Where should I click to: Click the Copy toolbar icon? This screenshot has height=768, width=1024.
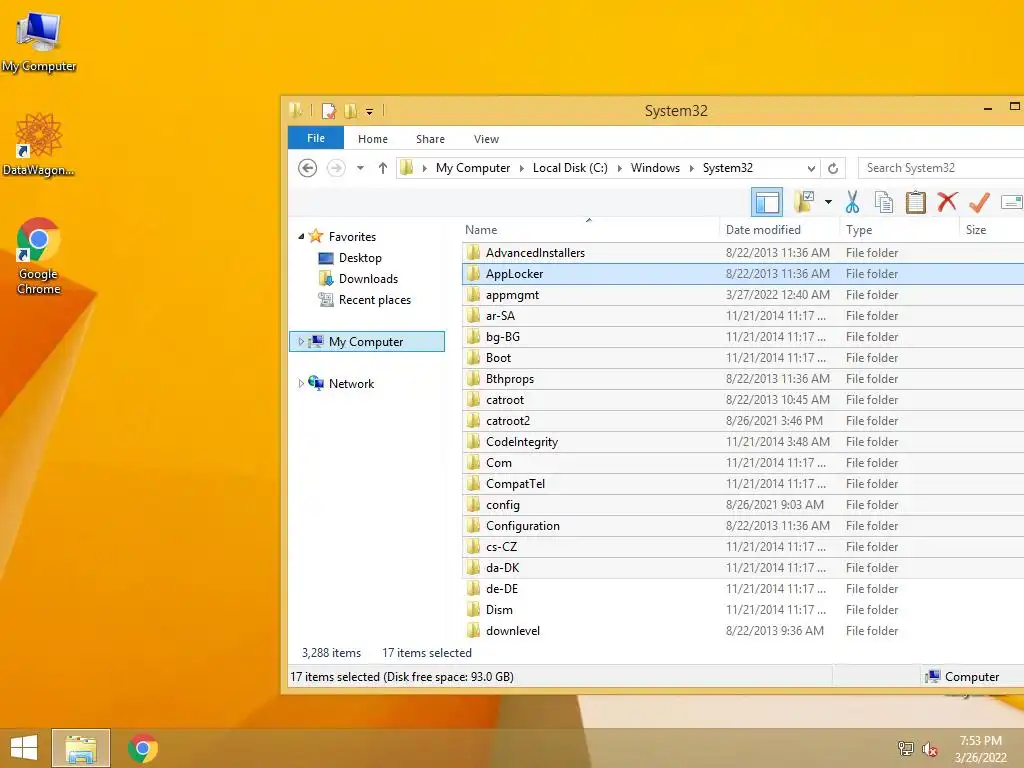(884, 202)
